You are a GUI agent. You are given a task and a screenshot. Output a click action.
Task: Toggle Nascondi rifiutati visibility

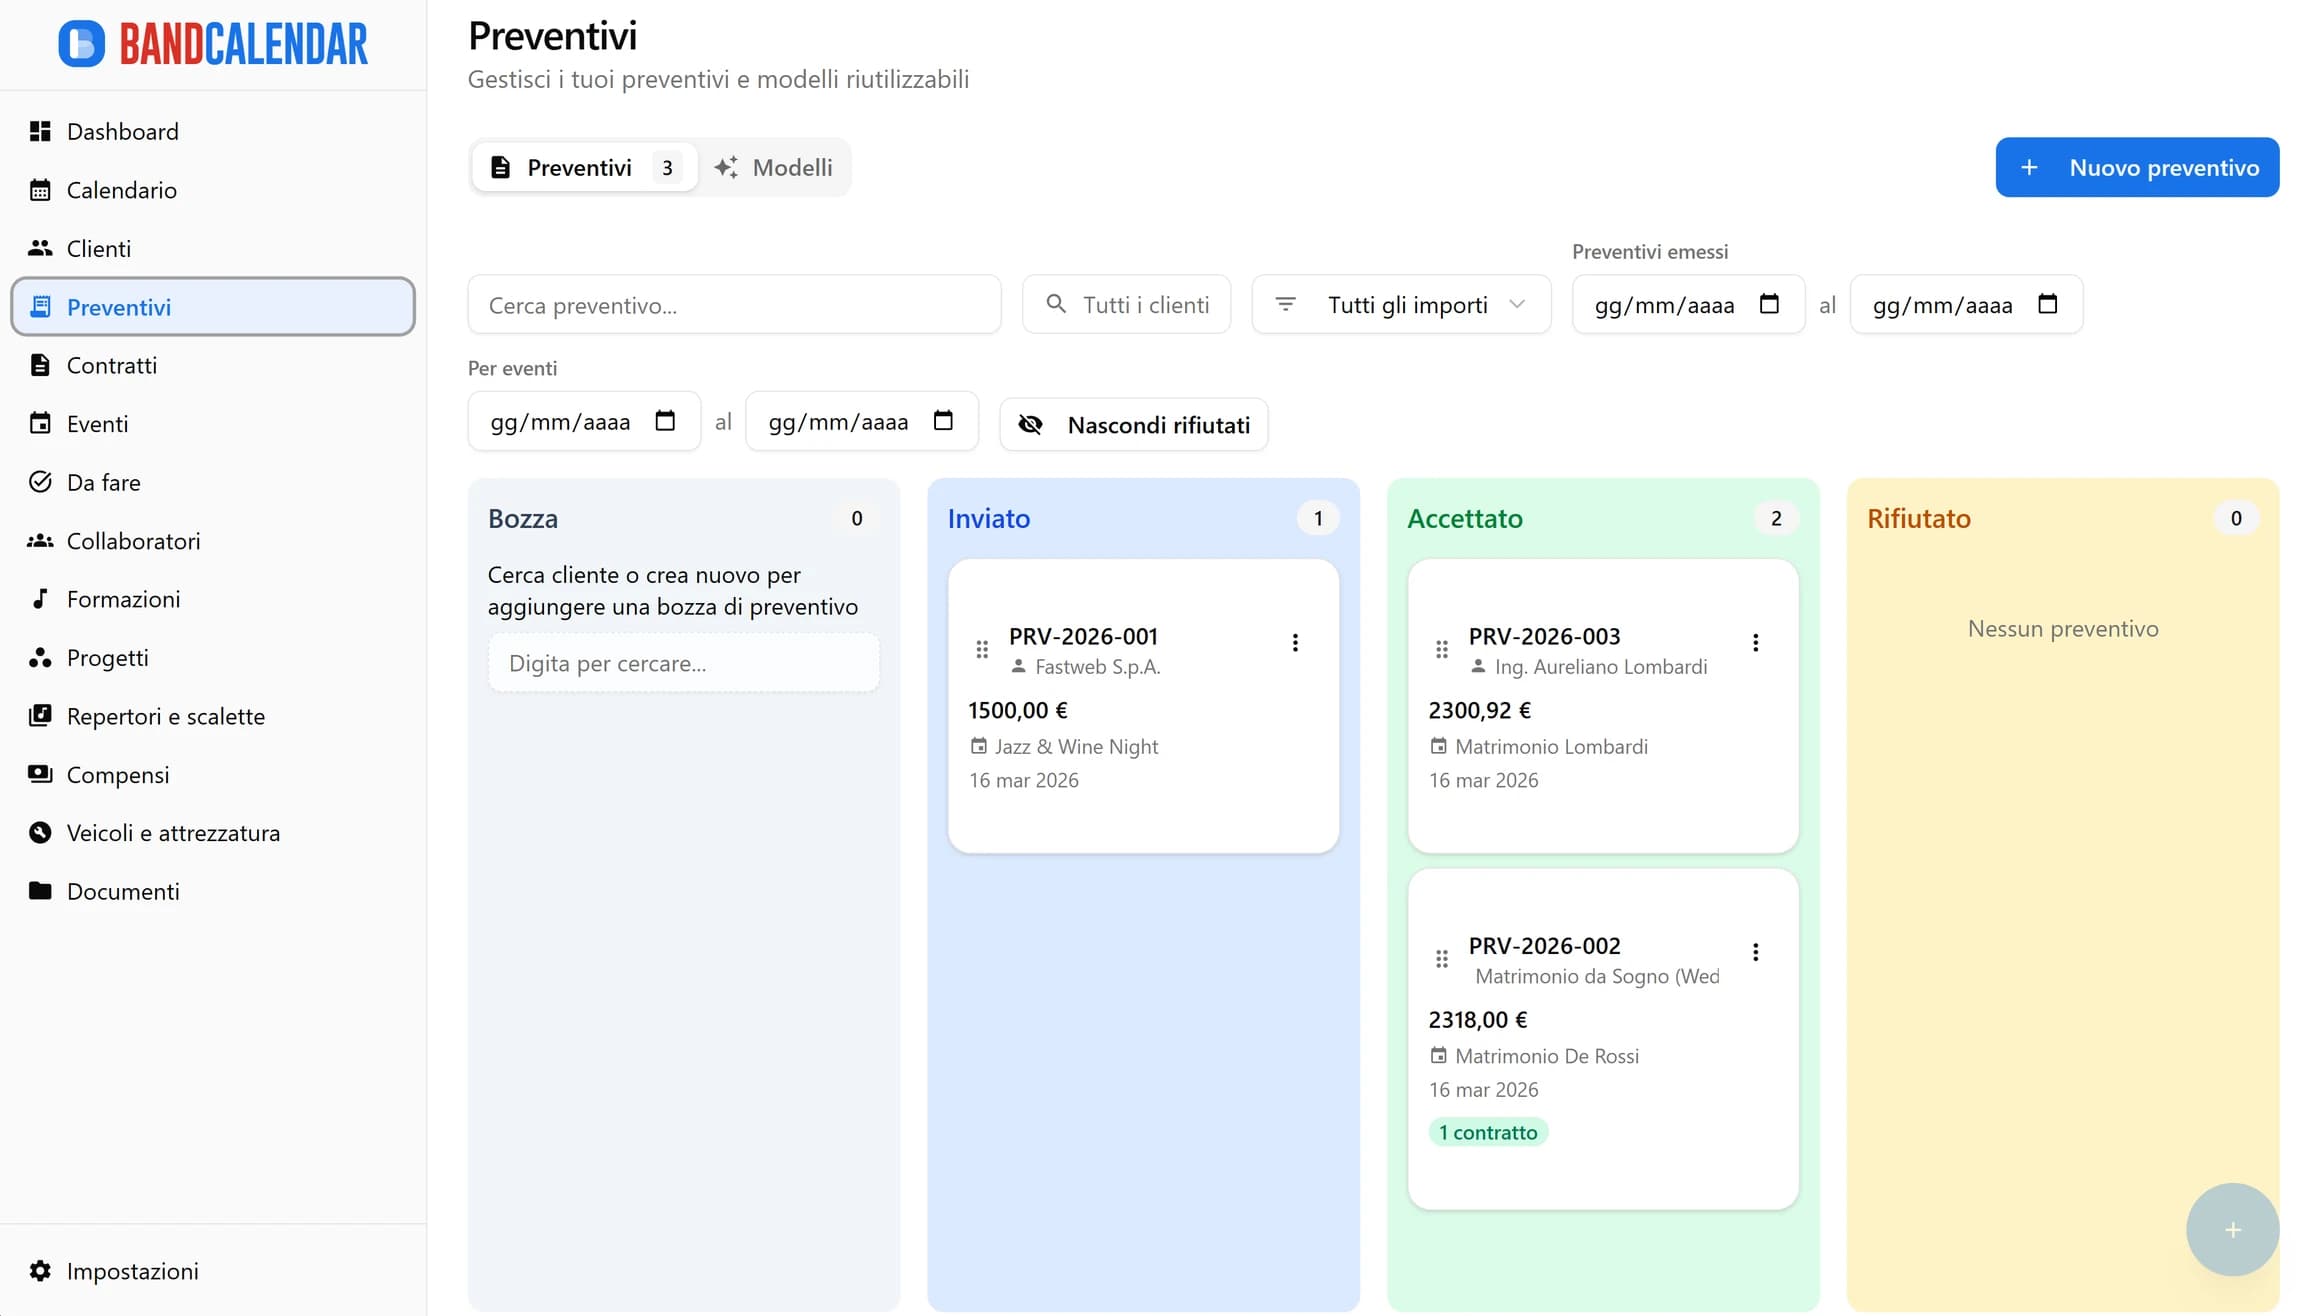[1134, 424]
